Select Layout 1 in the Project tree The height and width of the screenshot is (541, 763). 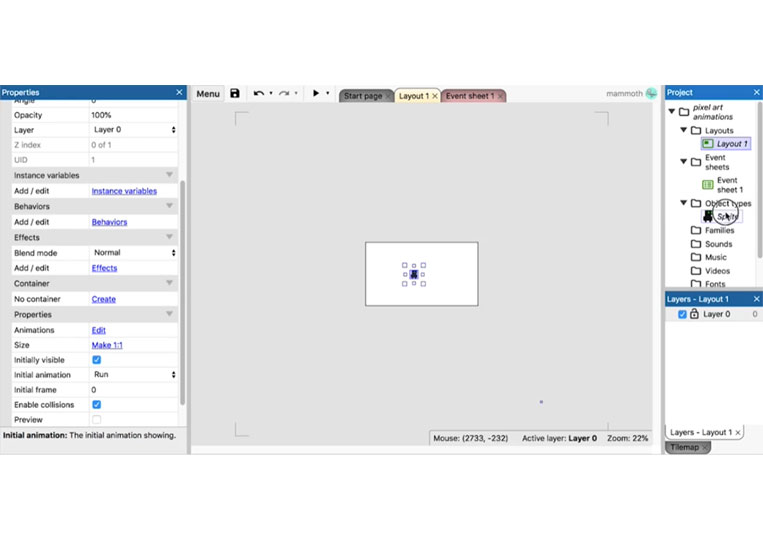point(726,144)
